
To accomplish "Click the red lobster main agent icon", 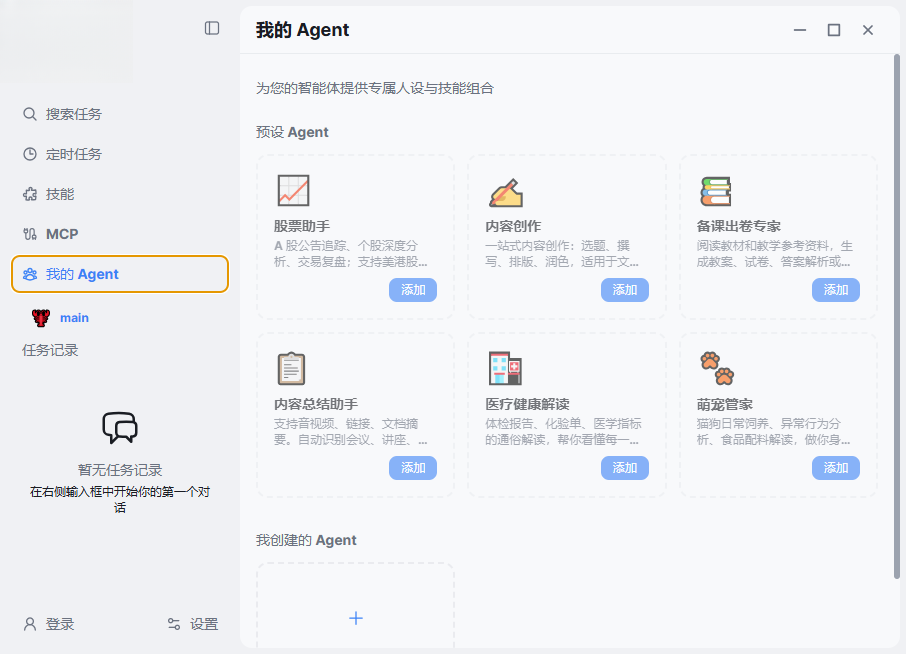I will 41,318.
